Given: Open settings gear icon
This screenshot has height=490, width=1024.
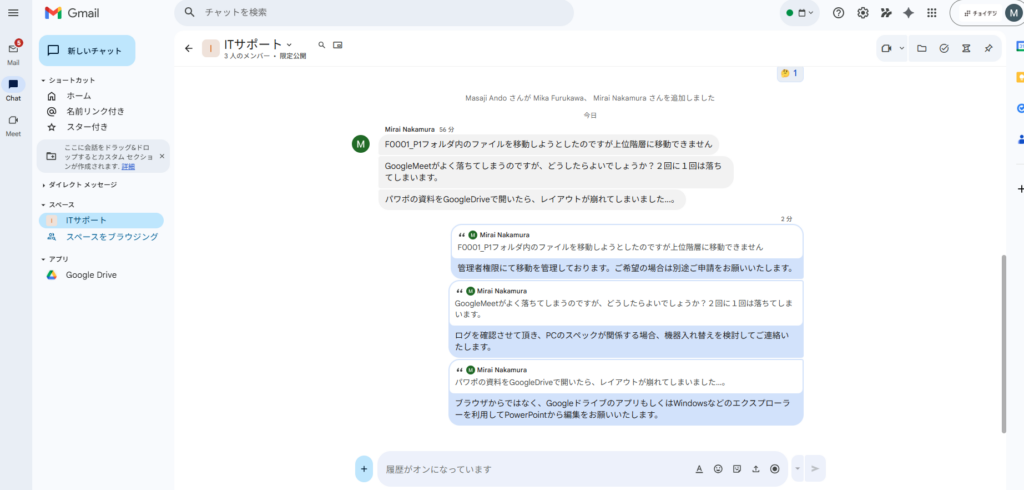Looking at the screenshot, I should point(863,12).
